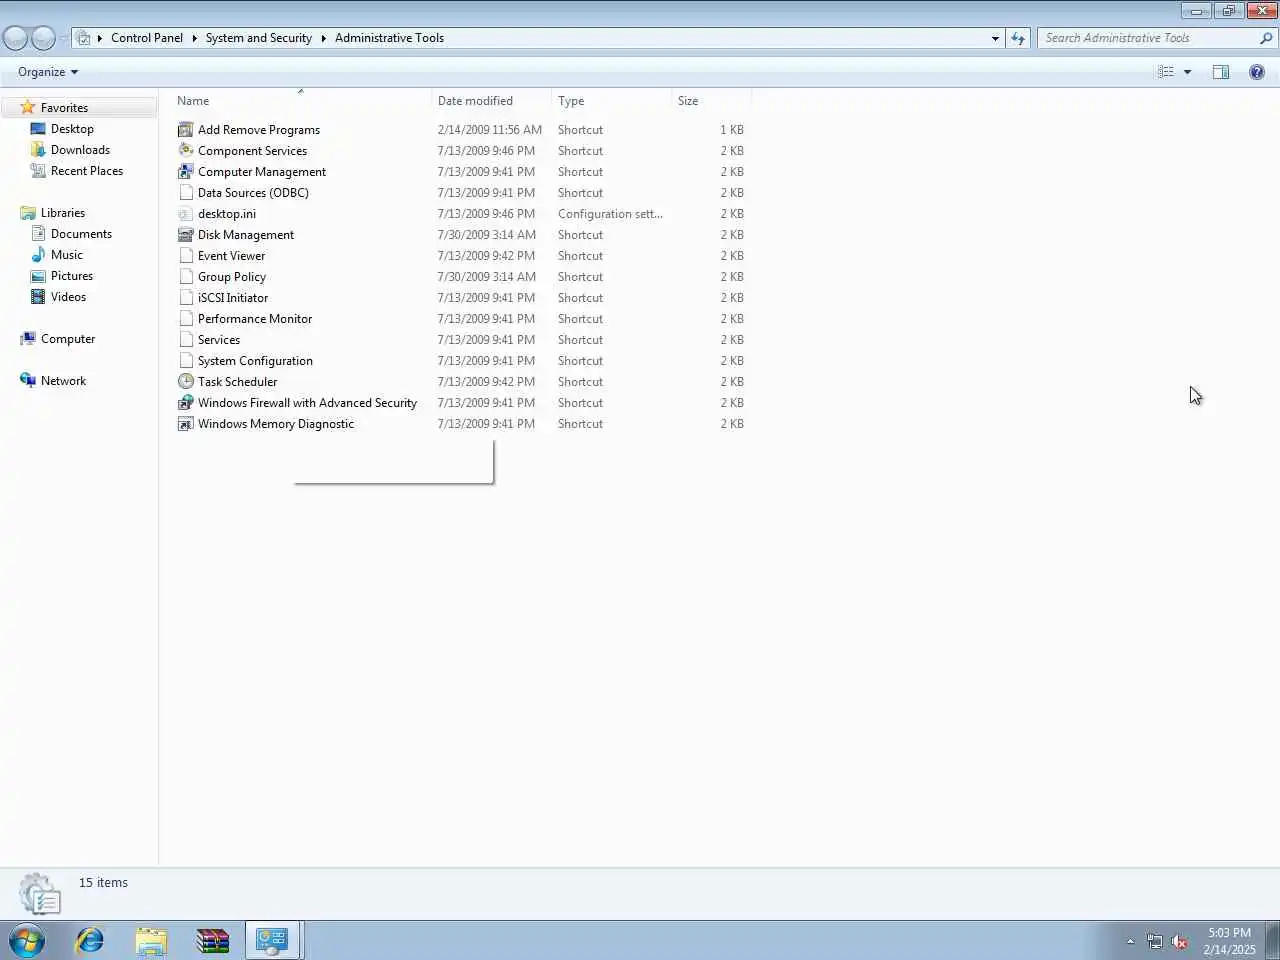The height and width of the screenshot is (960, 1280).
Task: Show hidden tray icons arrow
Action: pos(1130,941)
